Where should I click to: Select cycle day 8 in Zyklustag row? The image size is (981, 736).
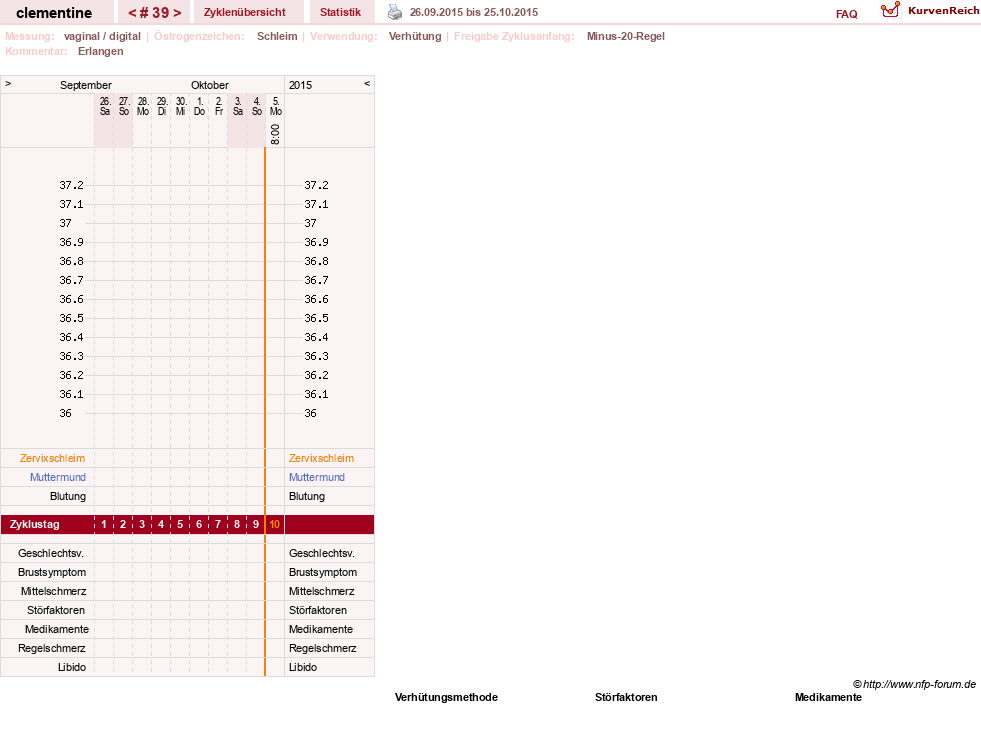coord(236,524)
